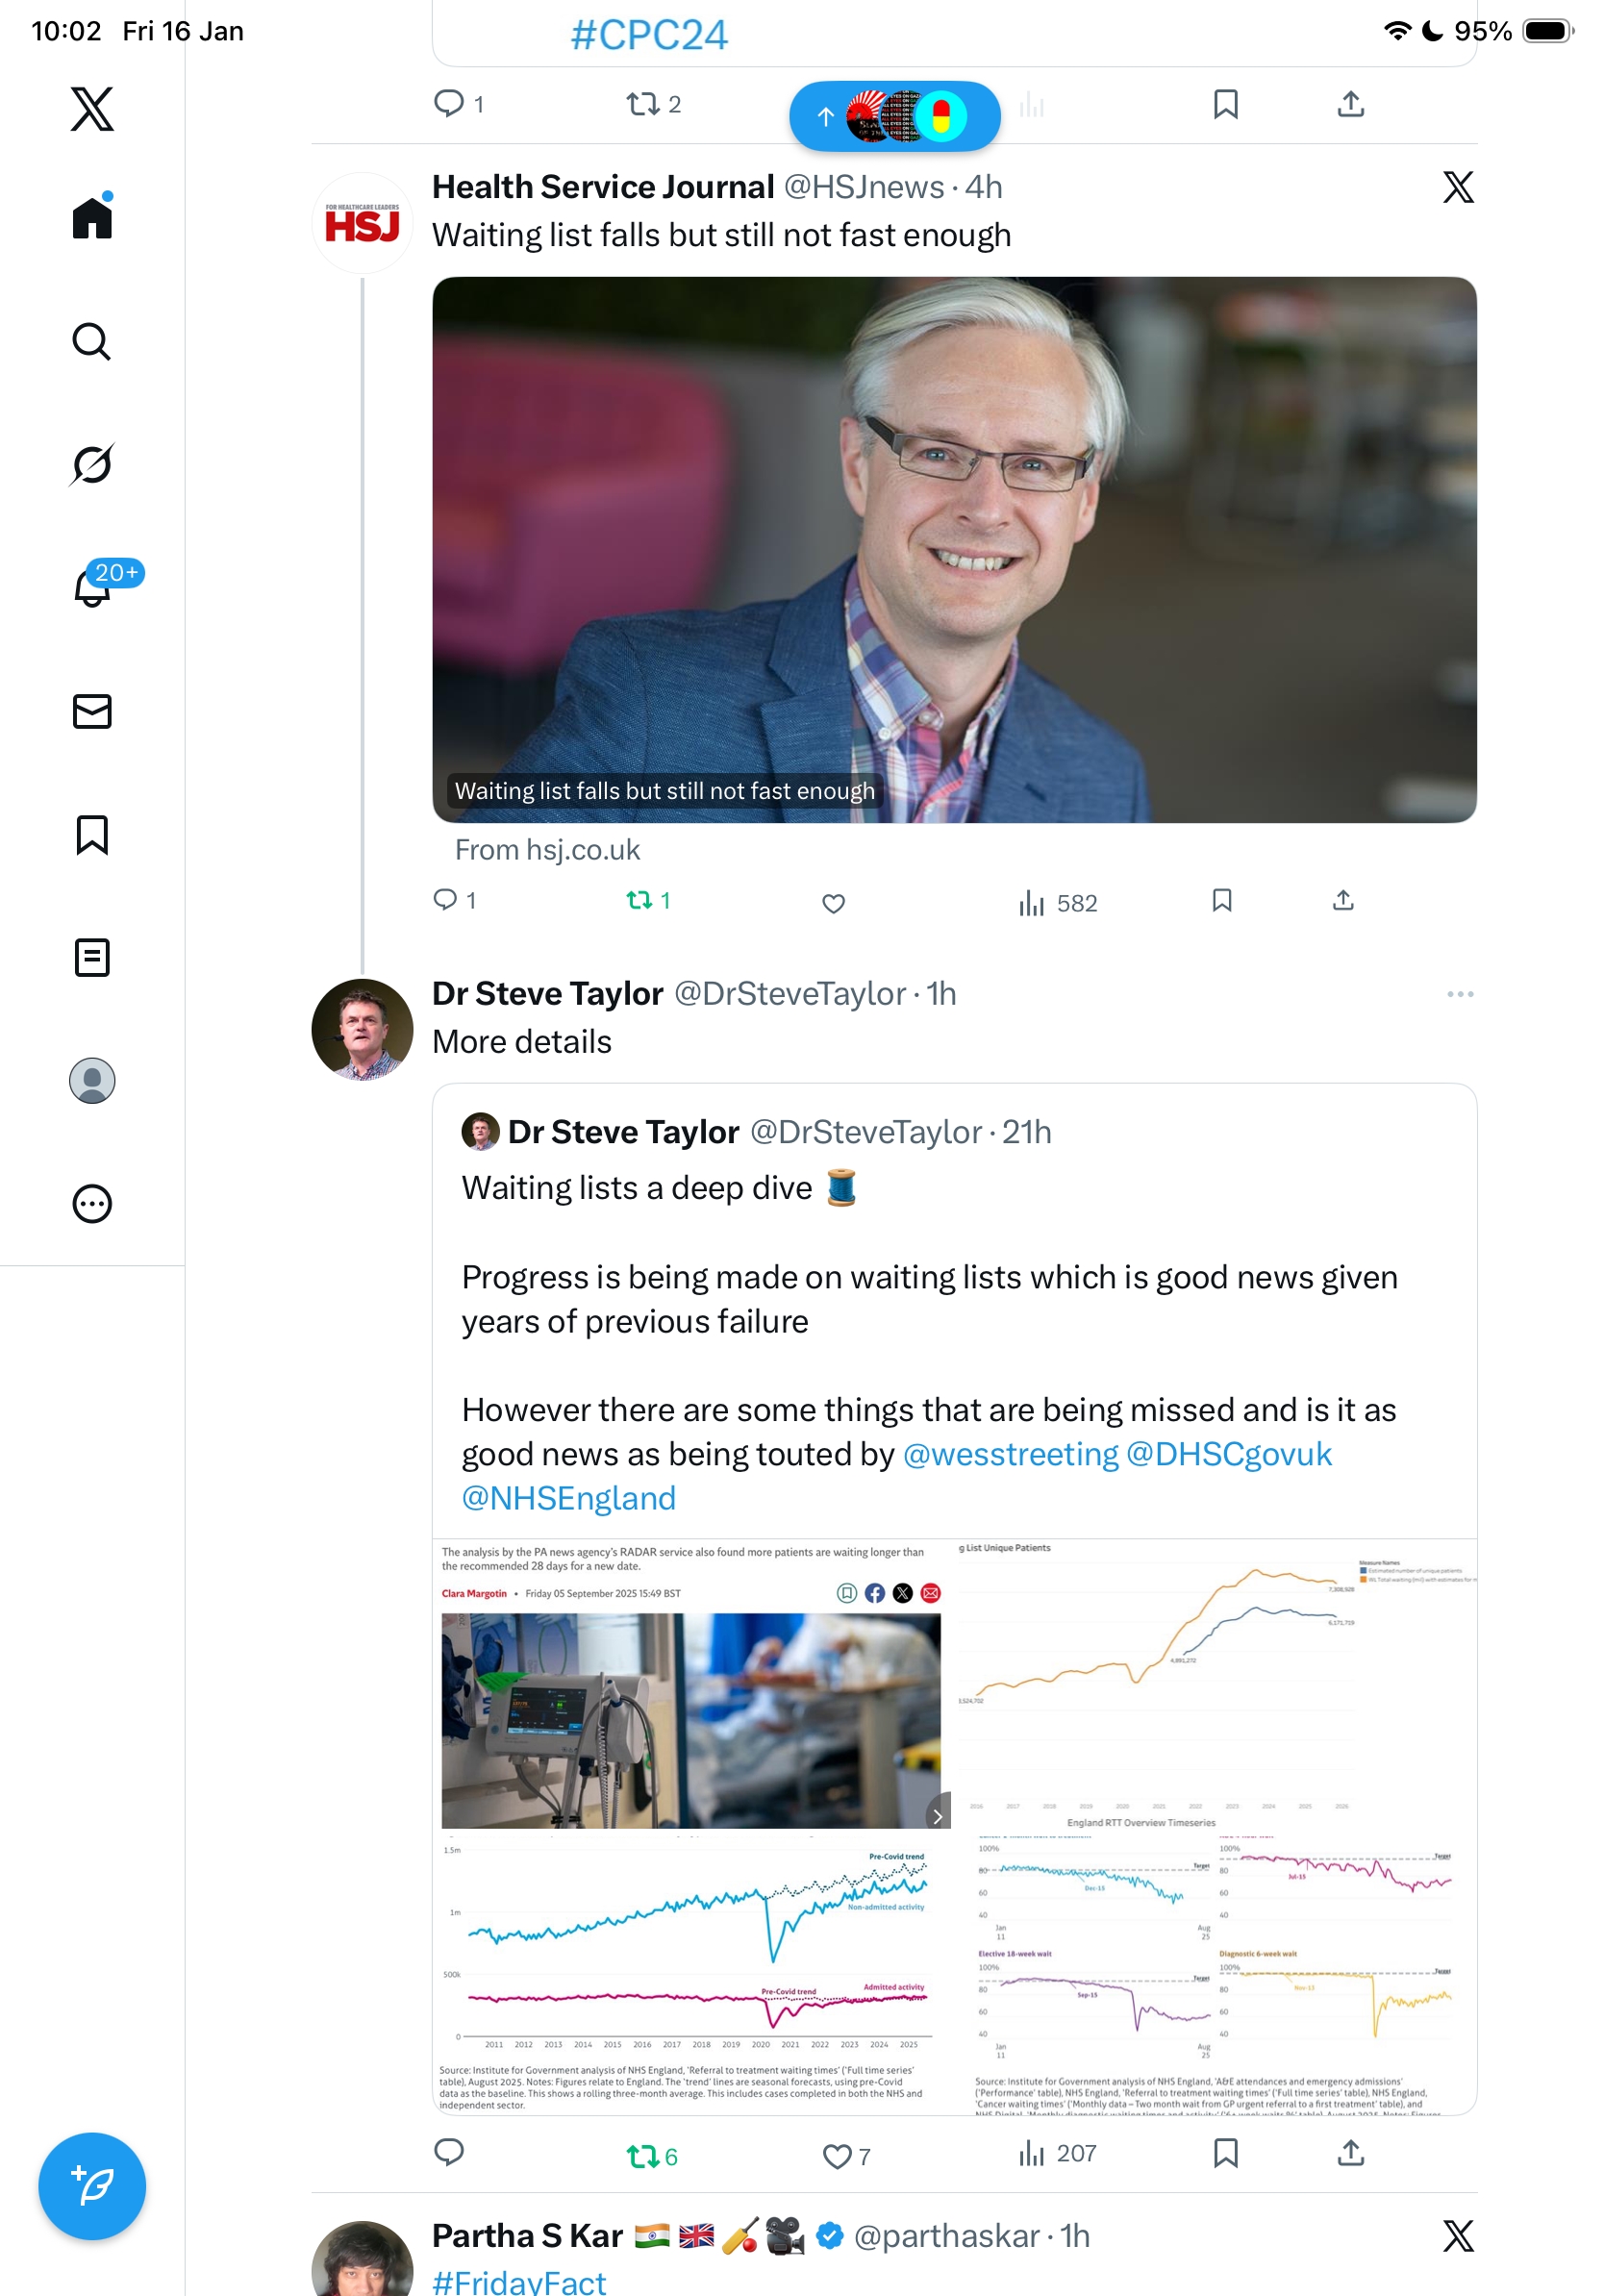This screenshot has height=2296, width=1604.
Task: Open Messages envelope icon
Action: [92, 711]
